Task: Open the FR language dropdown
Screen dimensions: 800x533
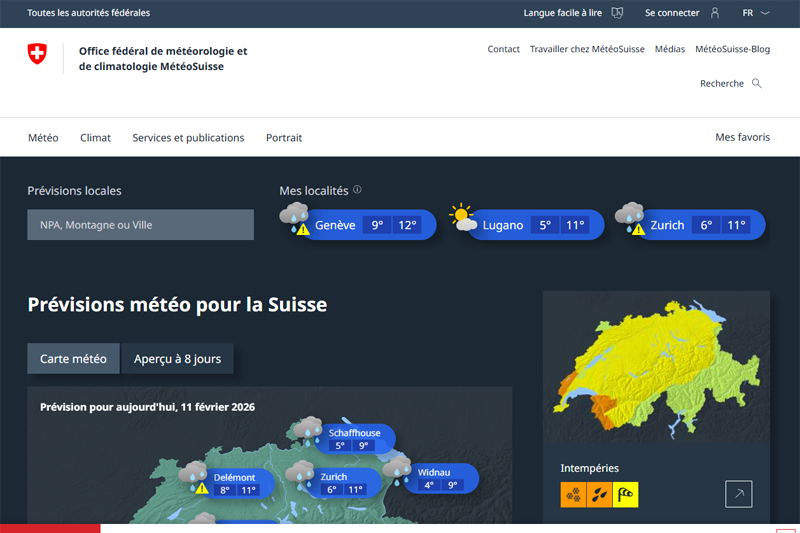Action: (x=755, y=13)
